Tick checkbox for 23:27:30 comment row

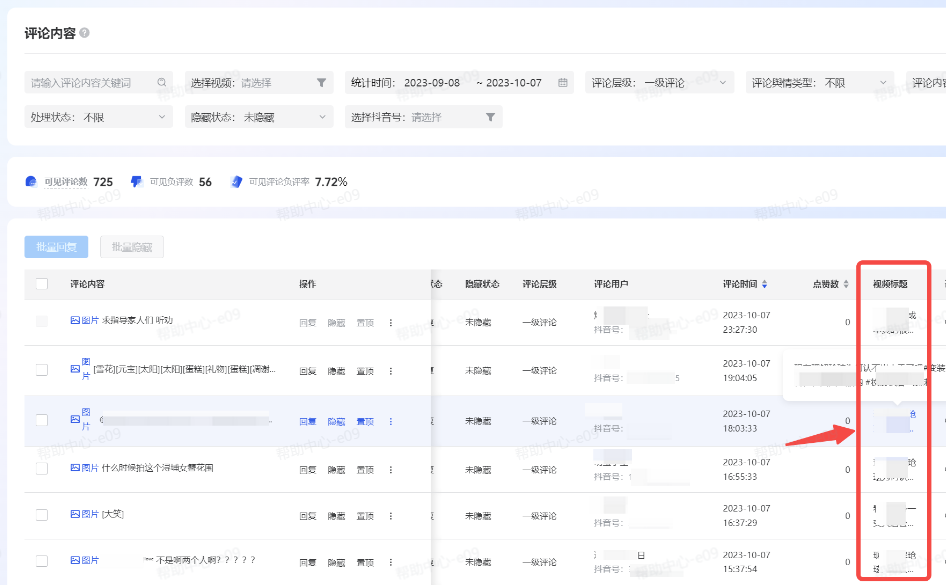tap(42, 321)
